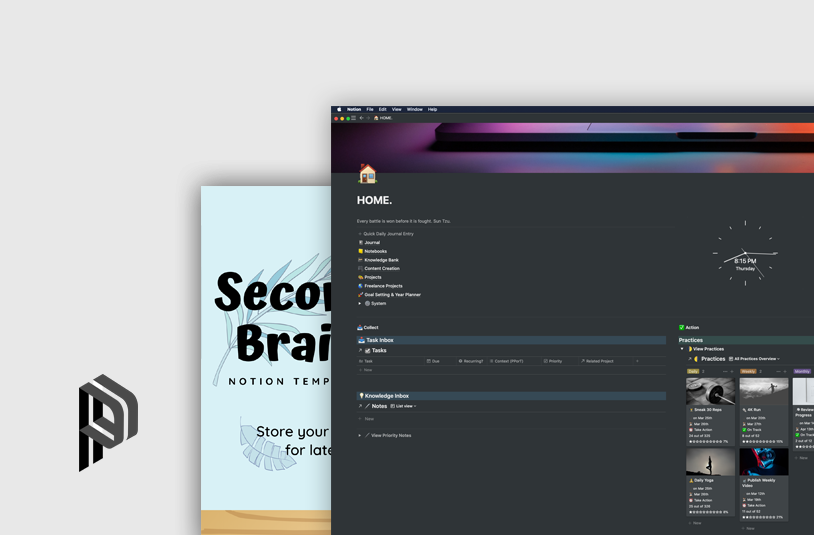This screenshot has height=535, width=814.
Task: Open the Help menu
Action: click(432, 109)
